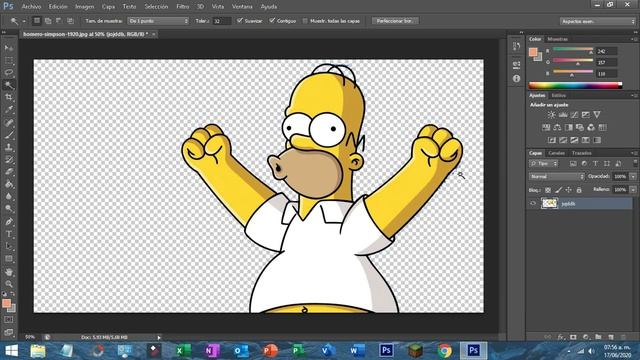
Task: Select the Crop tool
Action: tap(9, 97)
